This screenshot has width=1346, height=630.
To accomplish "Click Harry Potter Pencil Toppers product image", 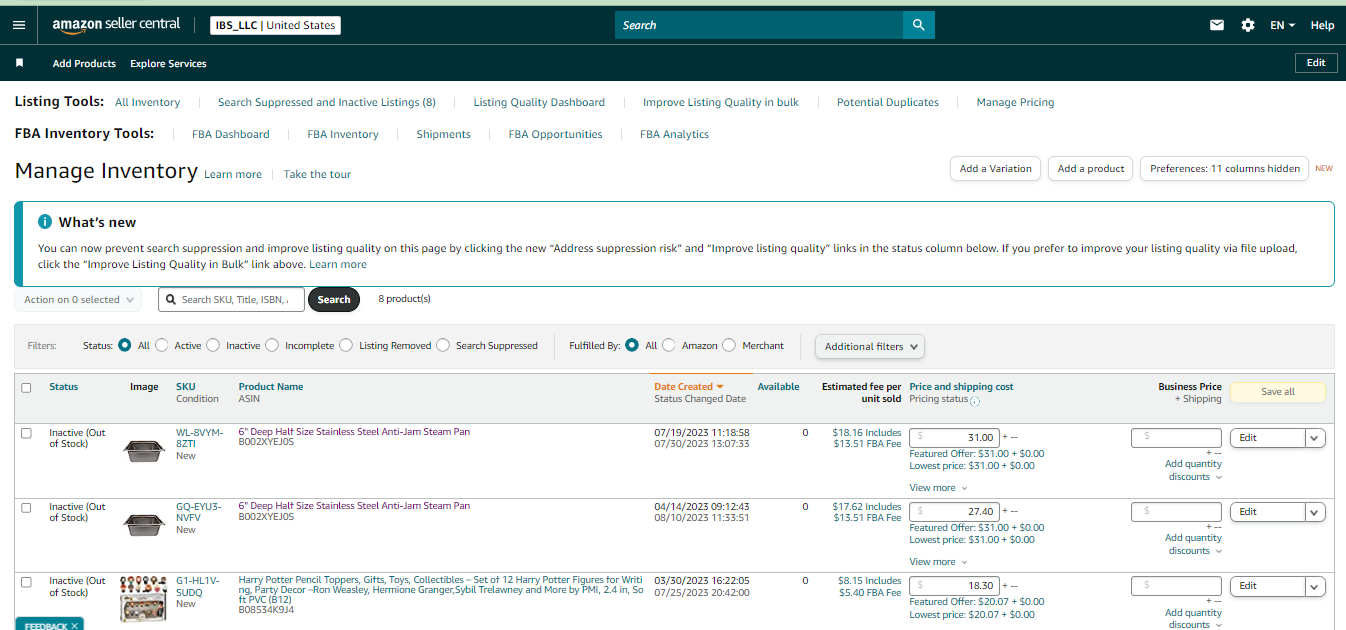I will (x=141, y=599).
